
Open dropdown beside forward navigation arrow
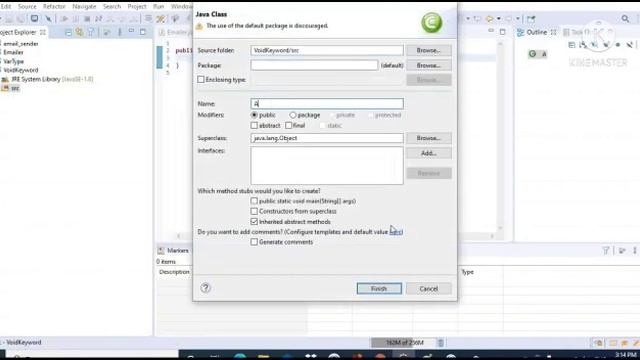pos(518,19)
